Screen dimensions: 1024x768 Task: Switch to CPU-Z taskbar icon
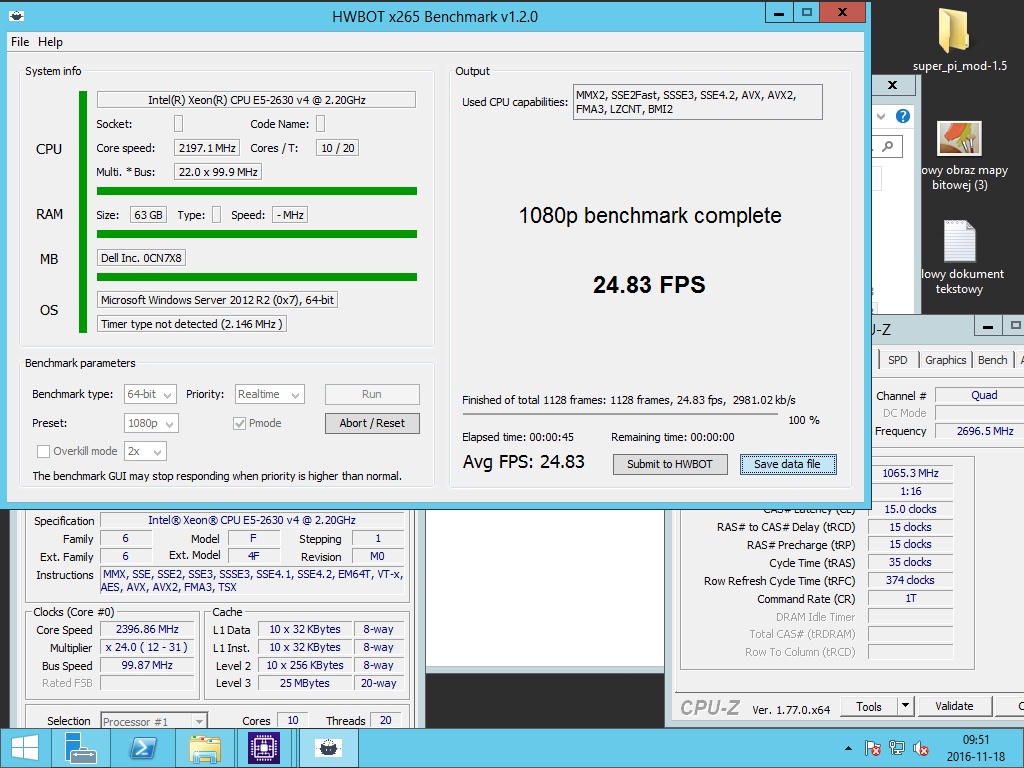(x=264, y=748)
